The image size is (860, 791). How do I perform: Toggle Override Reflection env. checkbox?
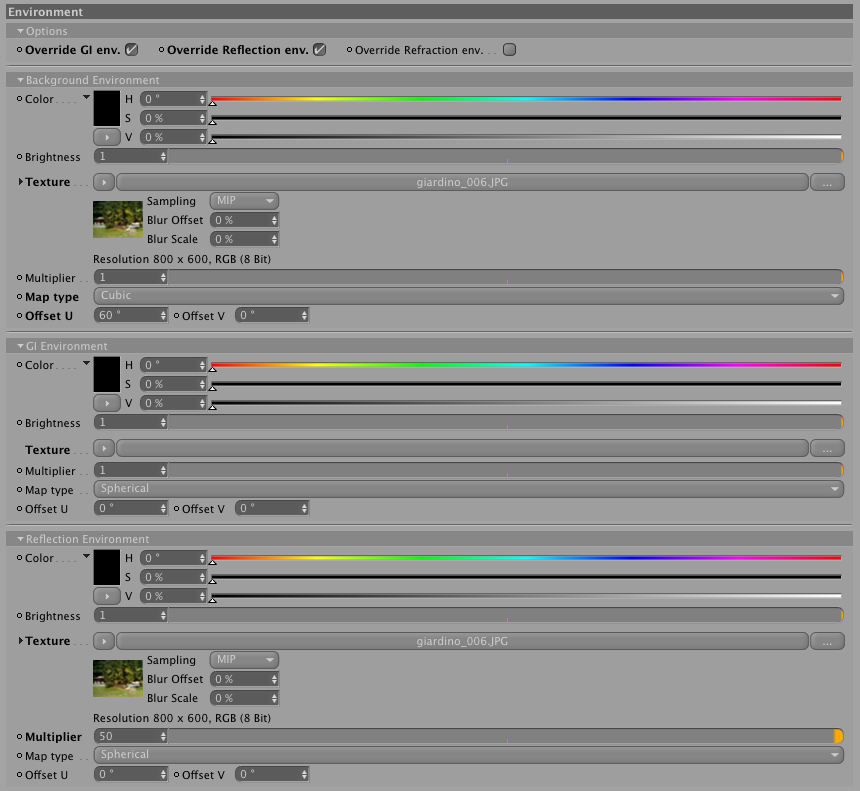[319, 50]
